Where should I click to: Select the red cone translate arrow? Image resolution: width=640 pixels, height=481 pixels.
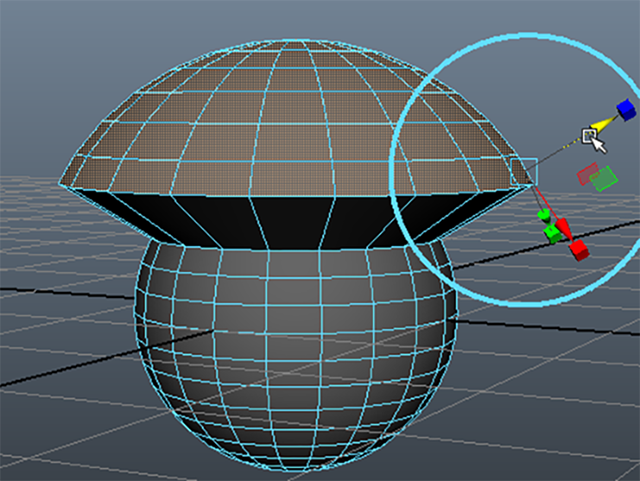[564, 228]
